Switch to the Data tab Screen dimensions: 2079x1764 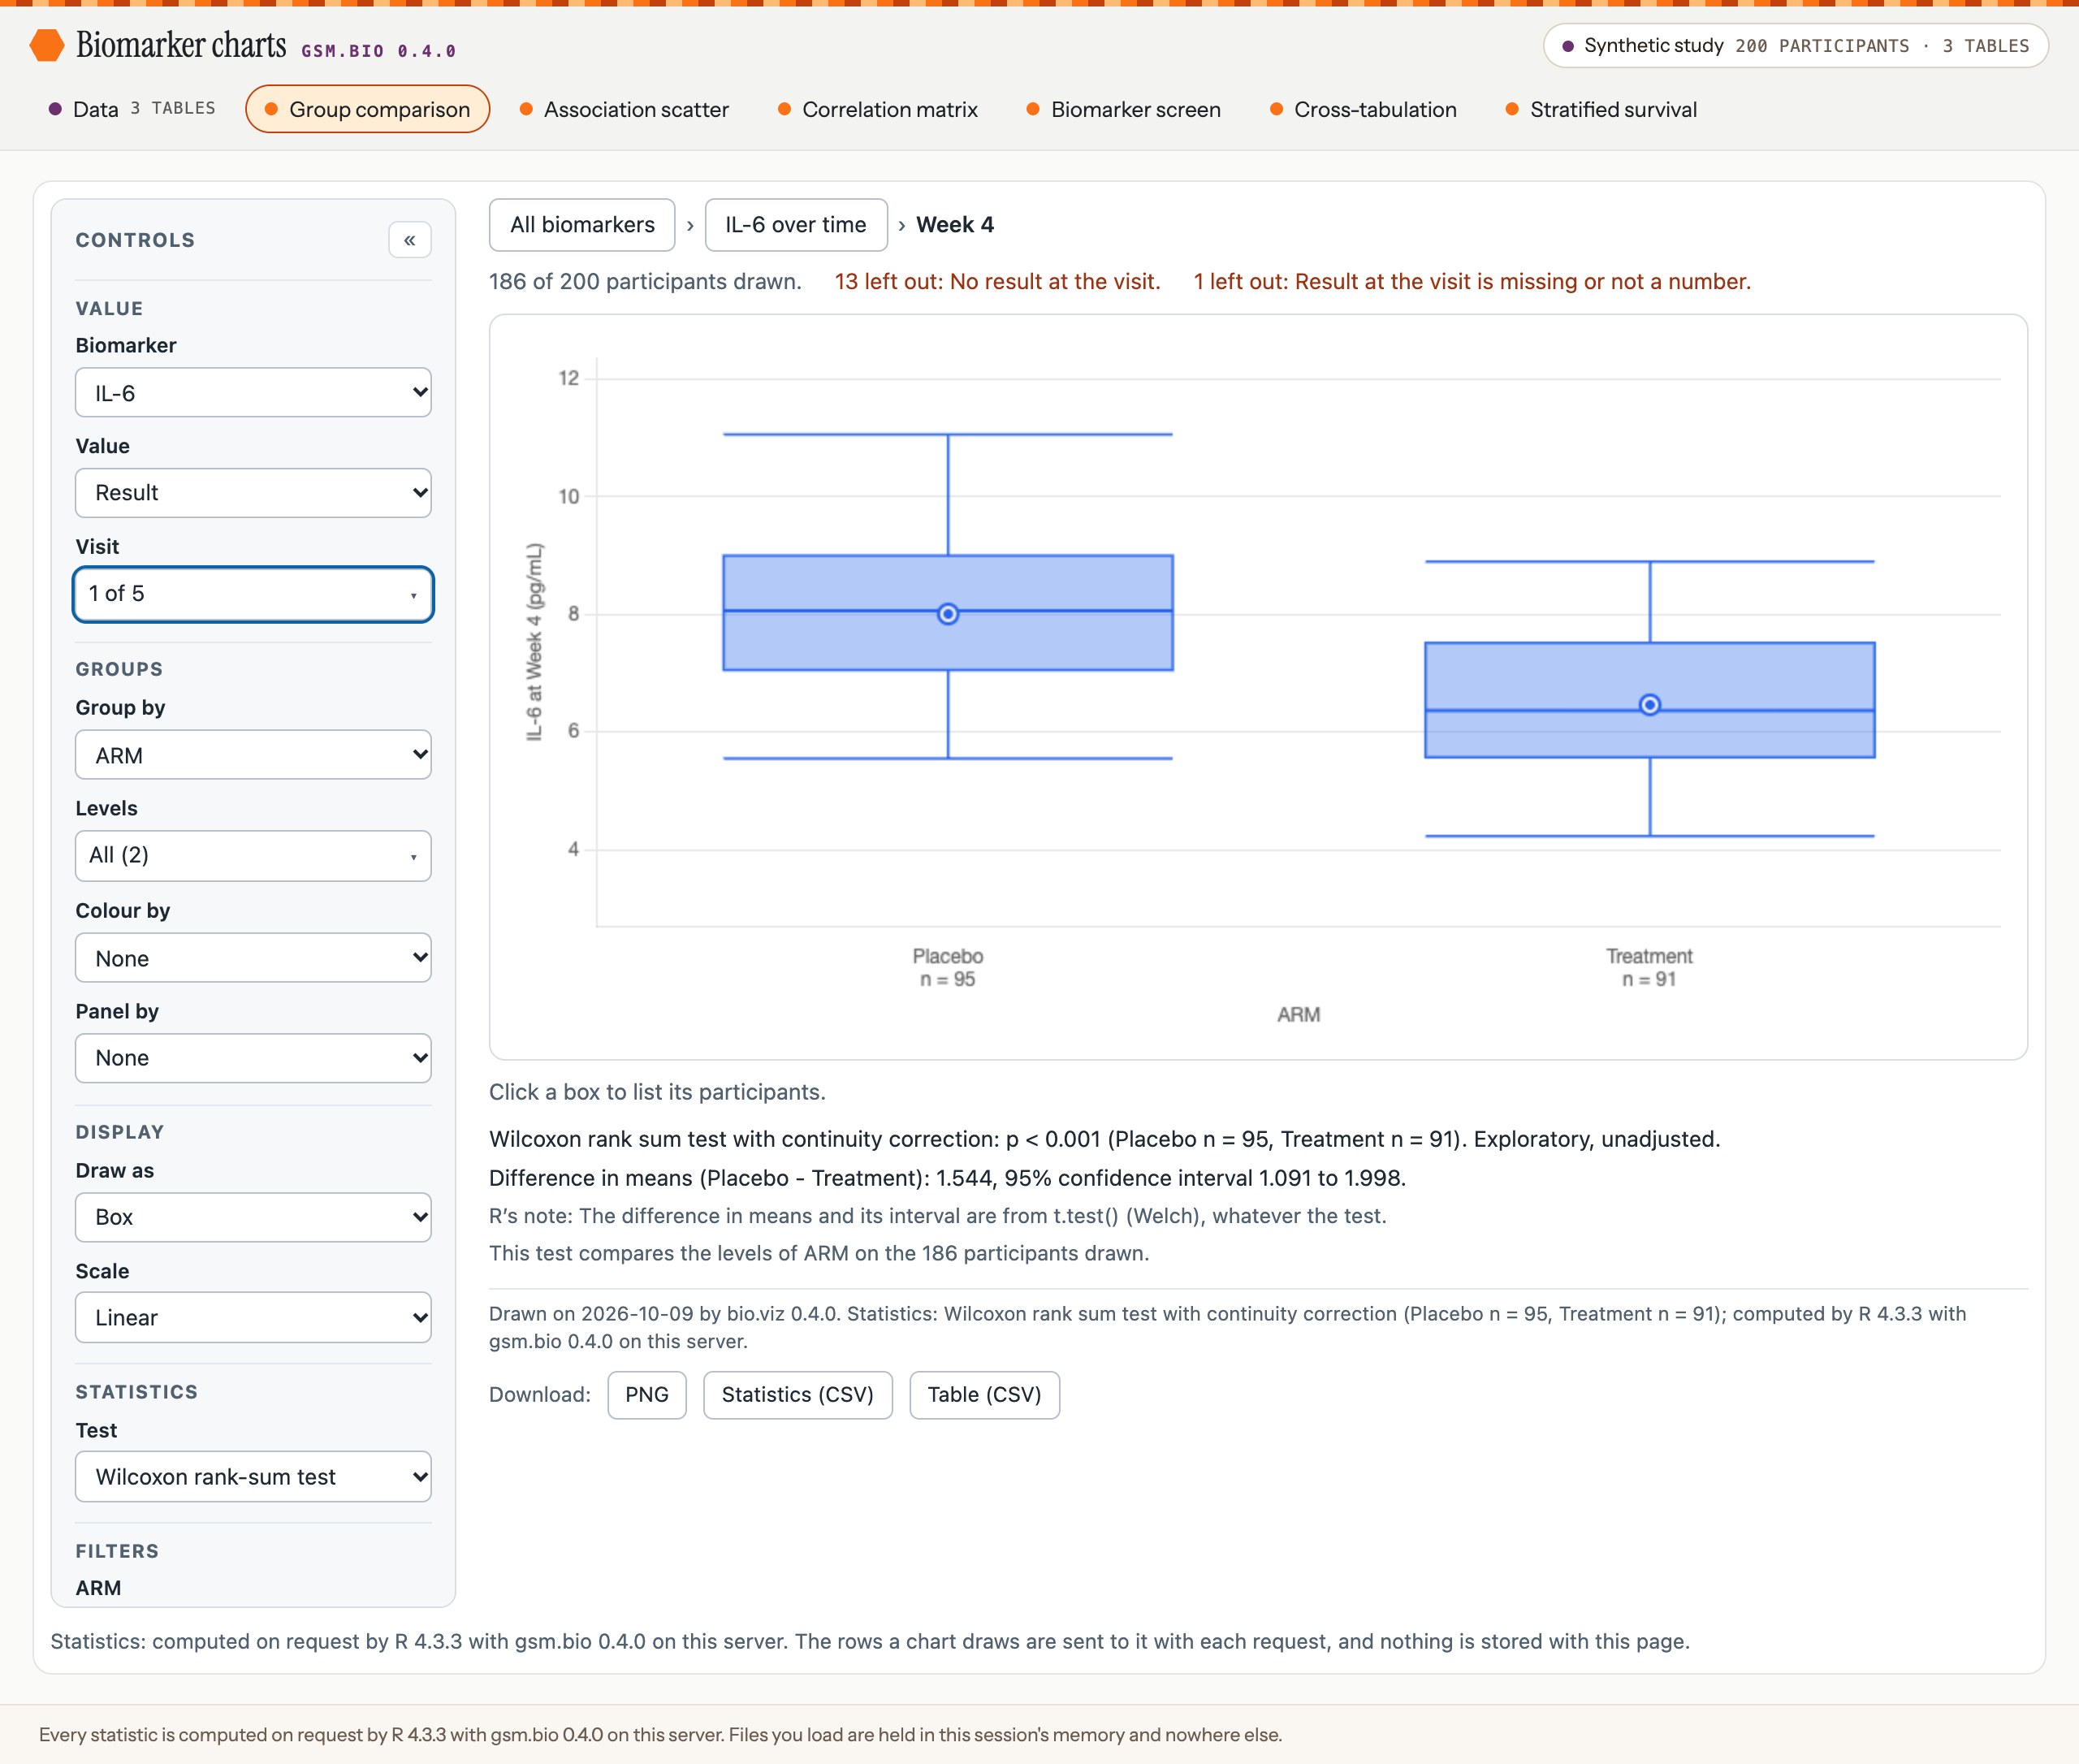132,109
